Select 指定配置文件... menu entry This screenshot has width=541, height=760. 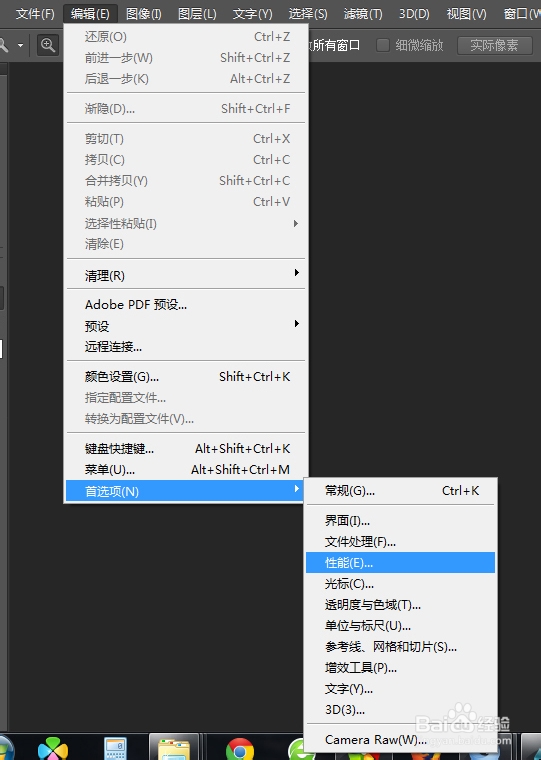click(x=186, y=397)
